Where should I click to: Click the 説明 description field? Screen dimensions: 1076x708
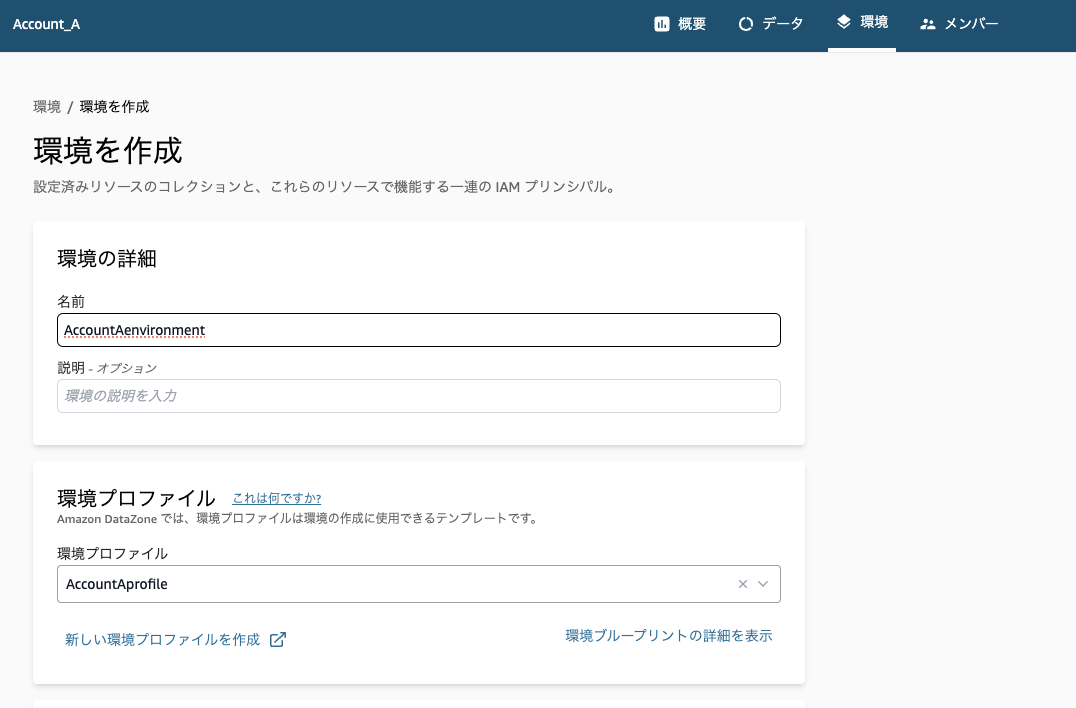[418, 395]
